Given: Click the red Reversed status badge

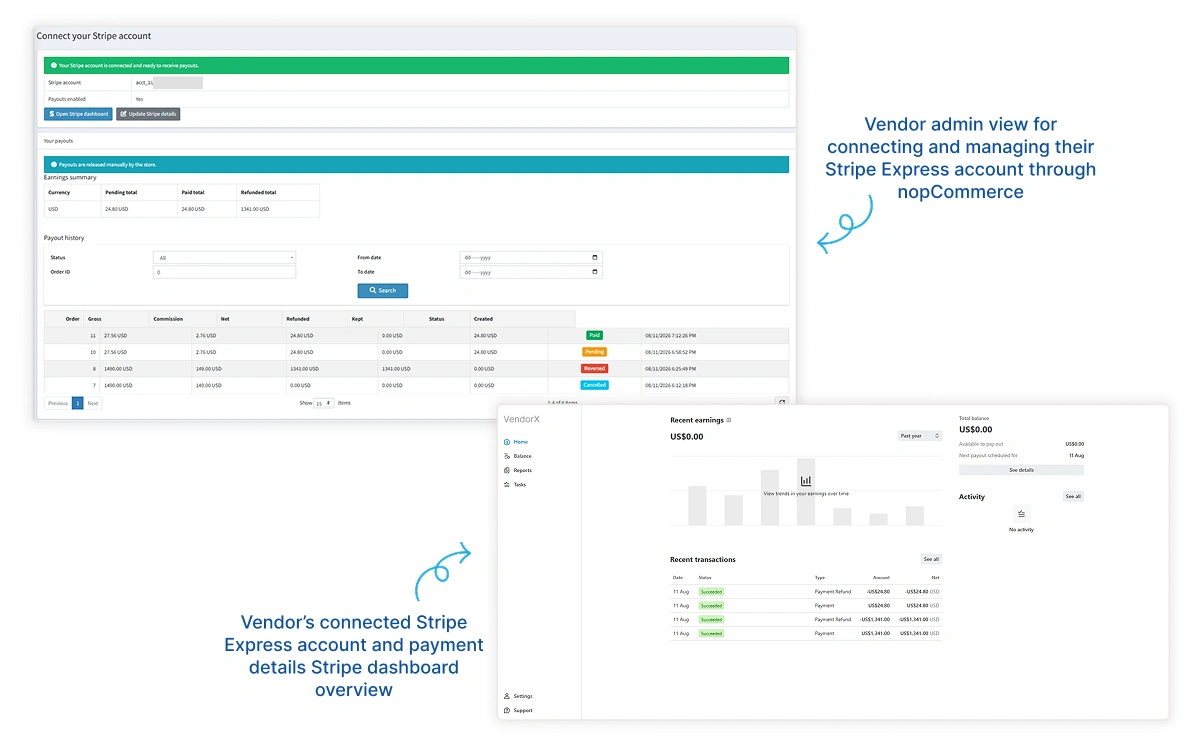Looking at the screenshot, I should (595, 368).
